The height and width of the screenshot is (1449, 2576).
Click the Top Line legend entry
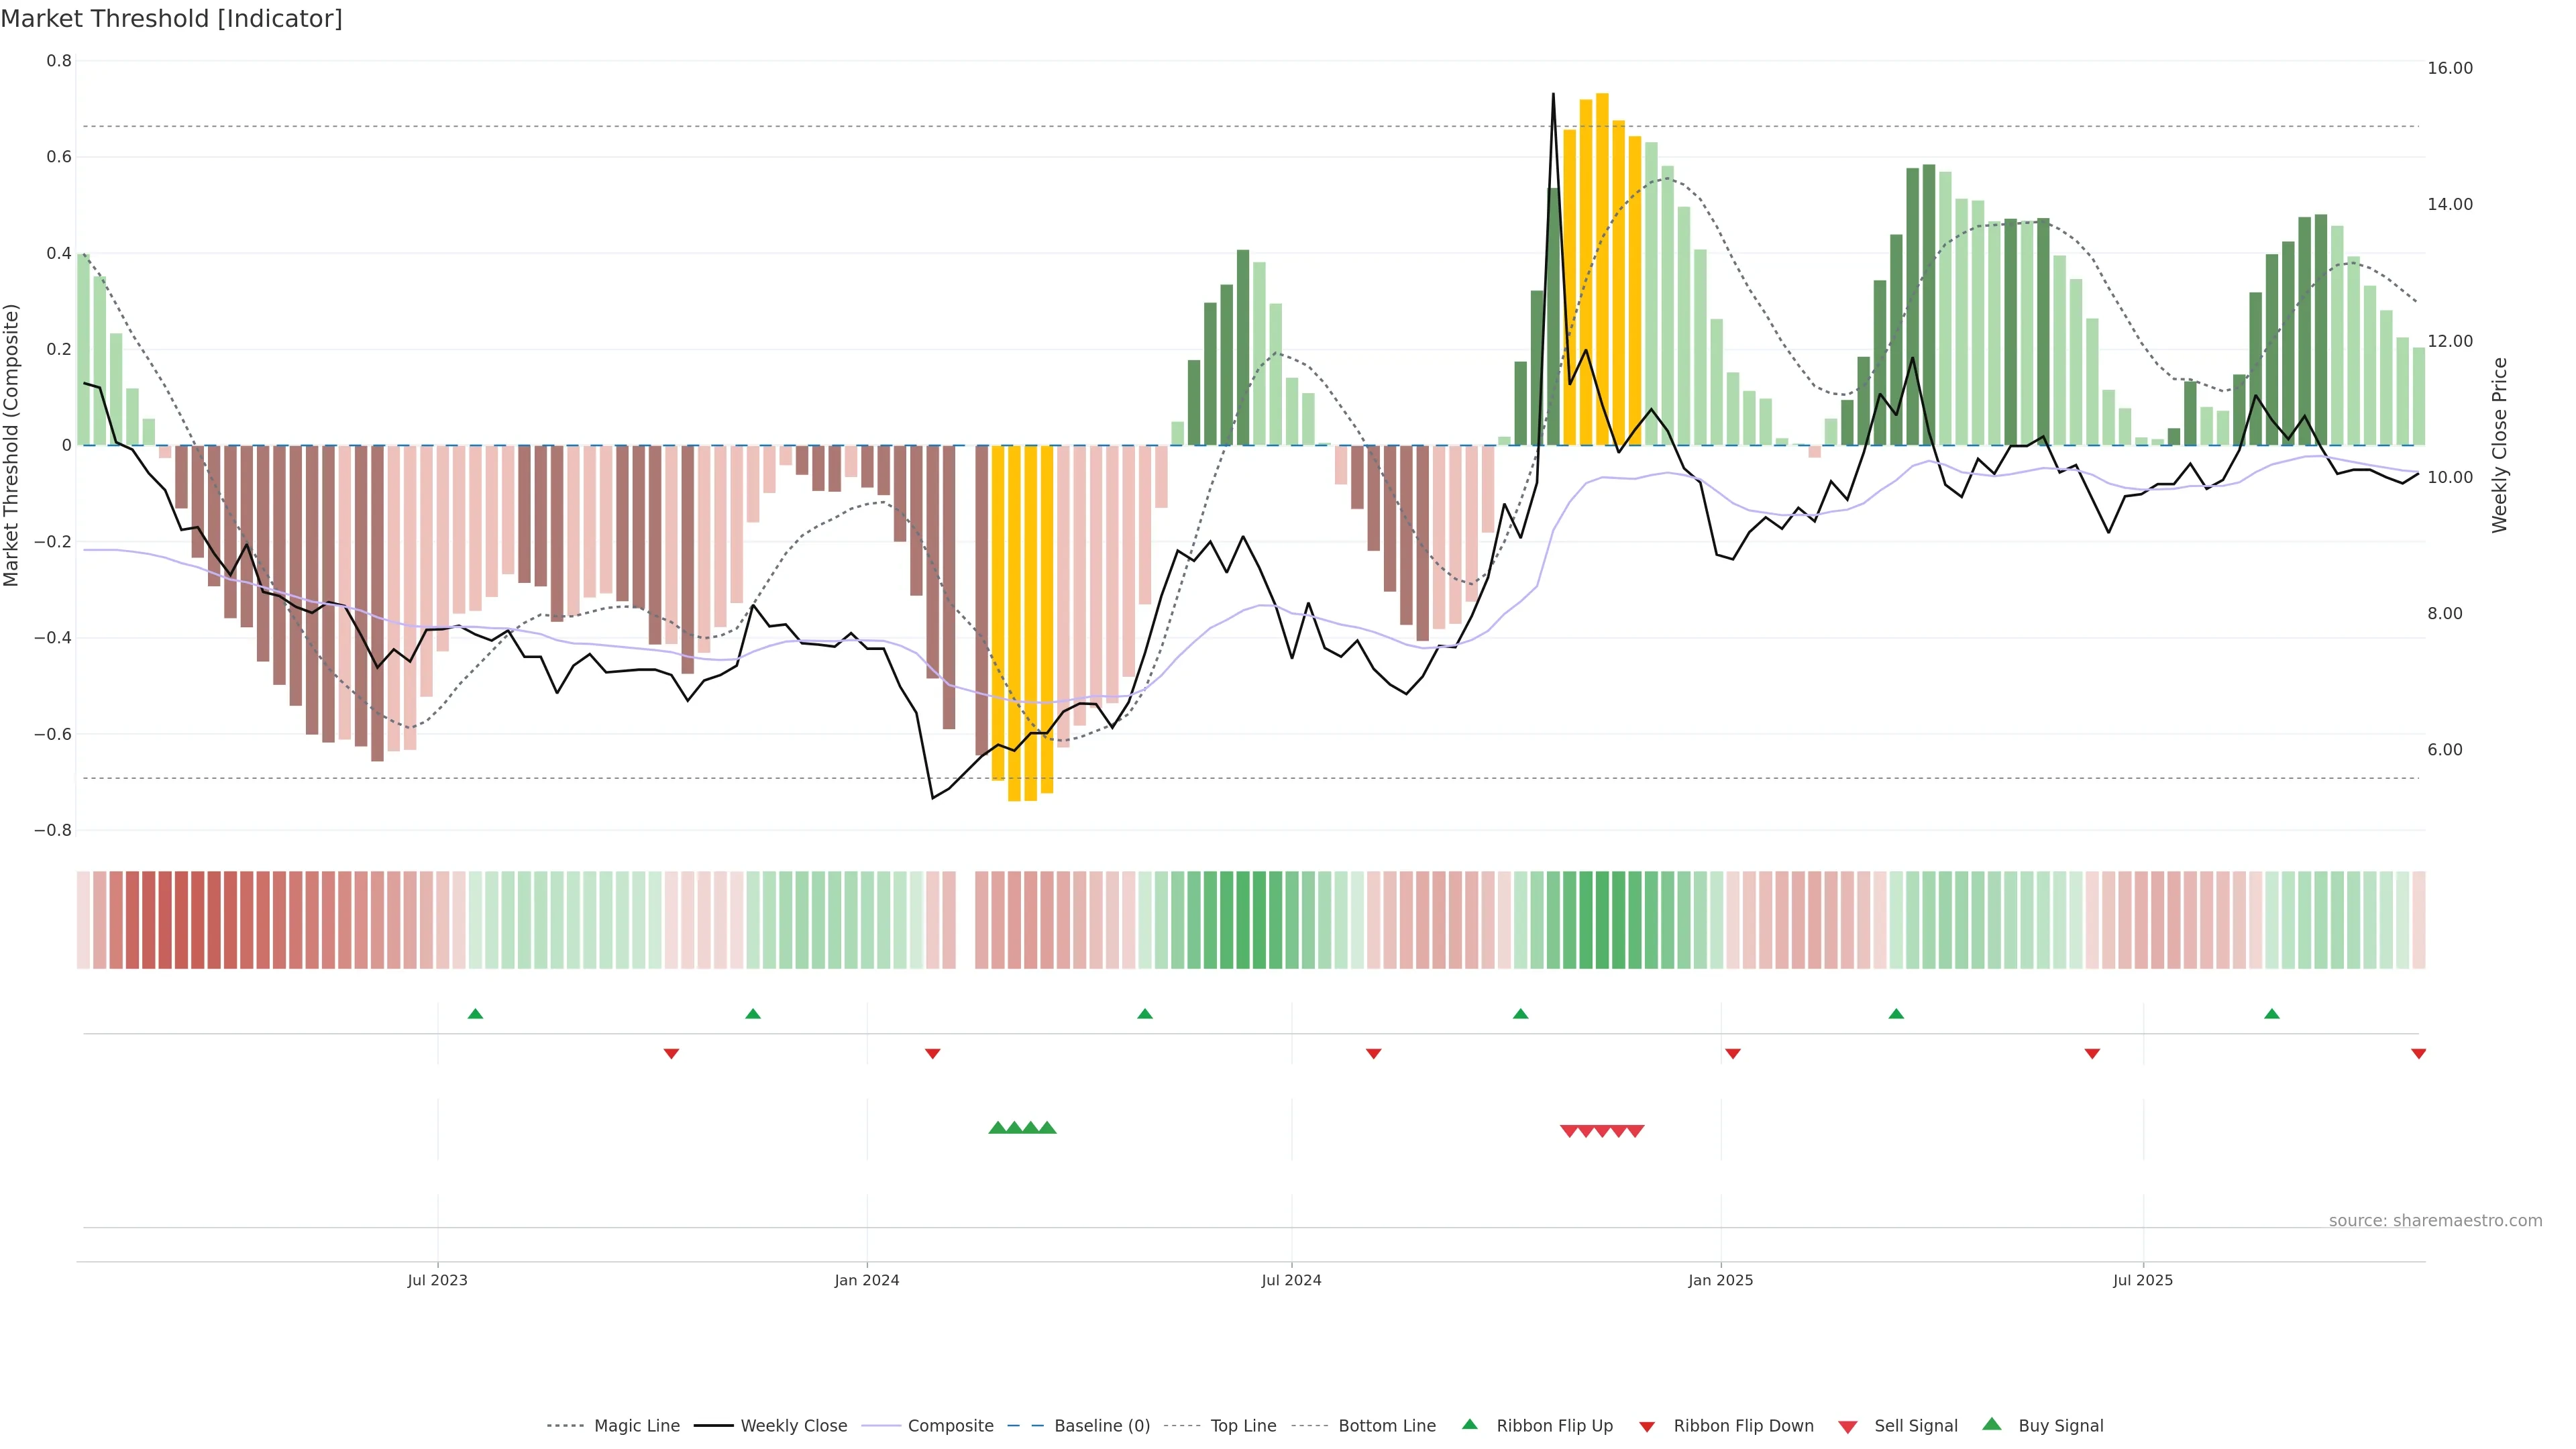(1243, 1426)
